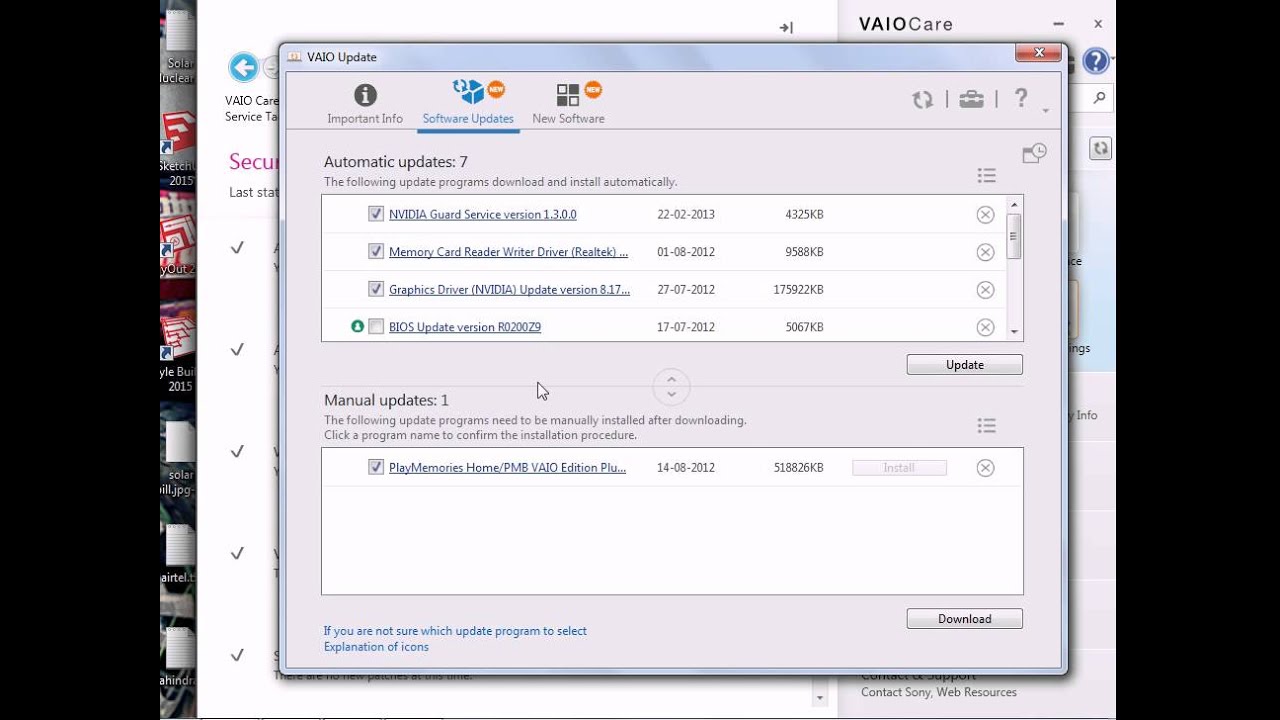This screenshot has height=720, width=1280.
Task: Click the New Software tab grid icon
Action: point(568,95)
